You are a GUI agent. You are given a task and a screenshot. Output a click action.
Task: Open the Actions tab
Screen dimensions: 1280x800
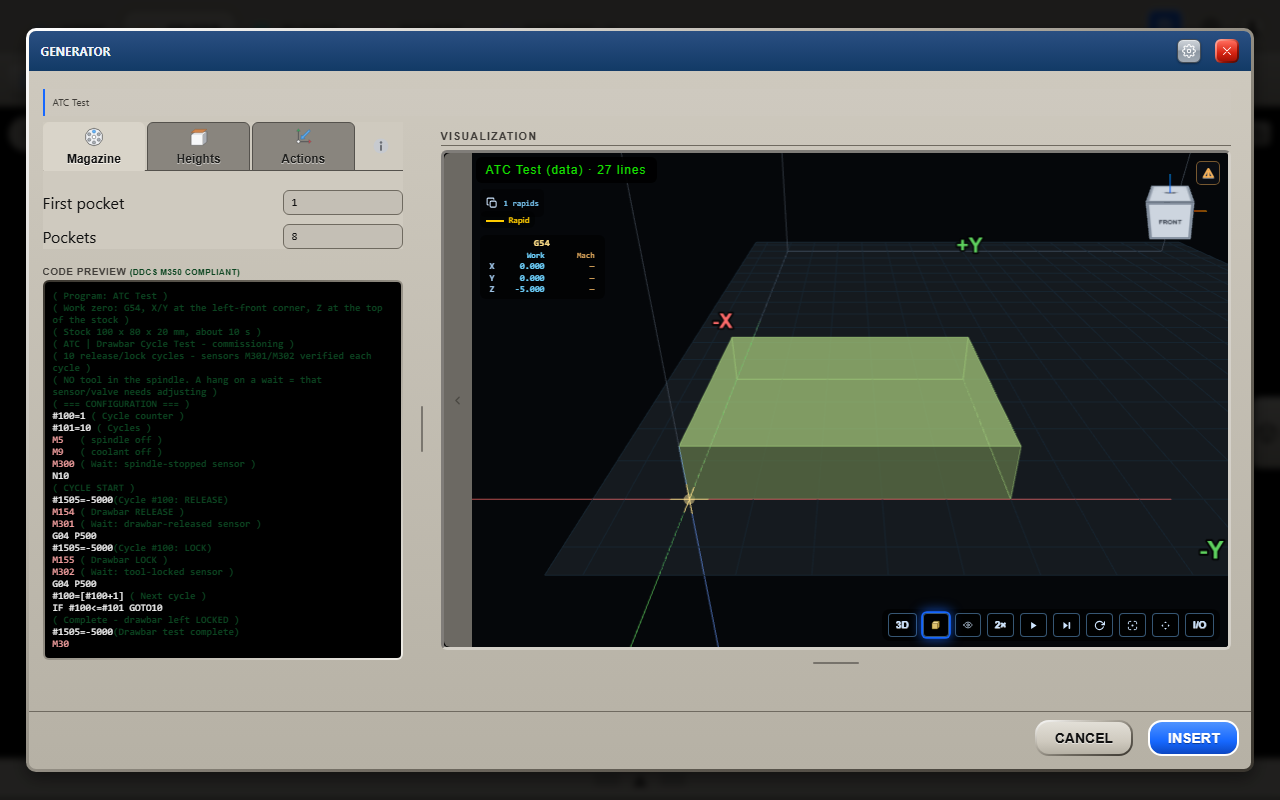[303, 146]
